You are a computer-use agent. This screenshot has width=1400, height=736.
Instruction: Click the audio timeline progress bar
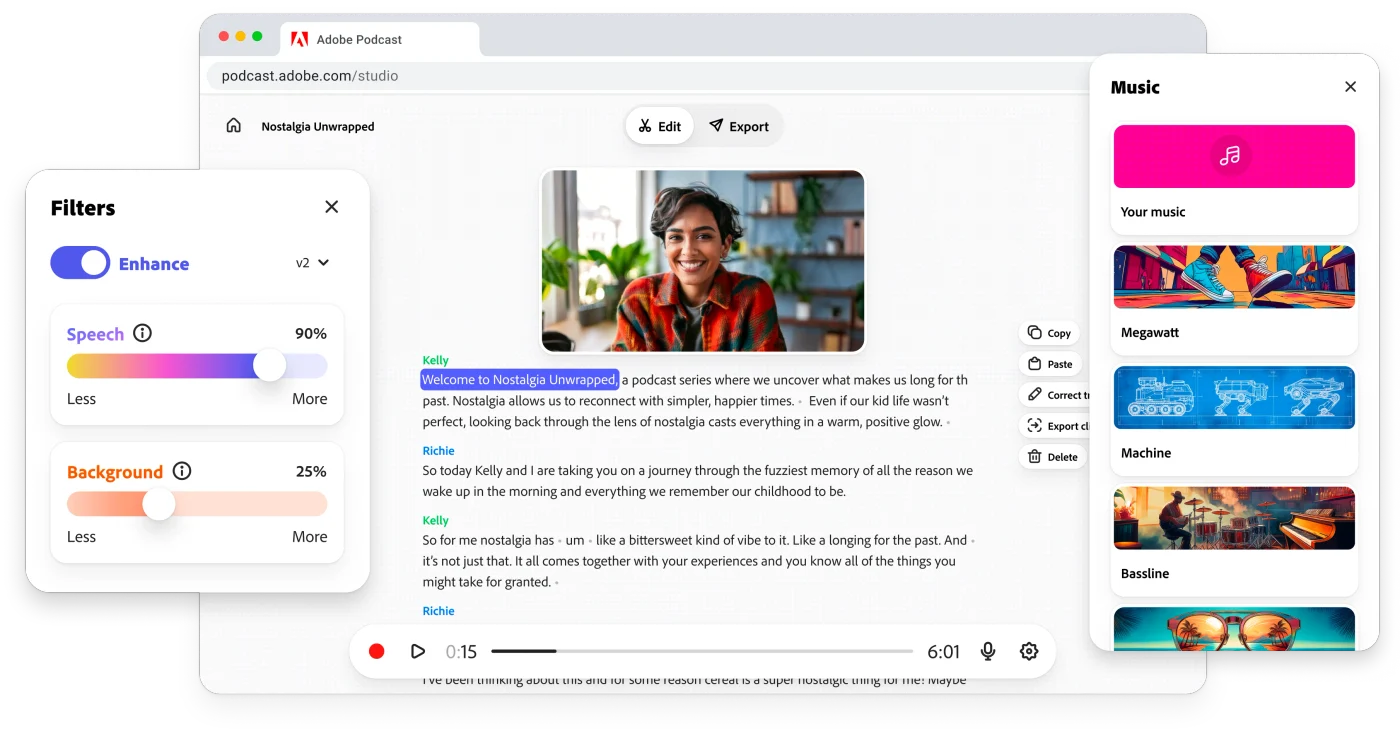pos(702,652)
